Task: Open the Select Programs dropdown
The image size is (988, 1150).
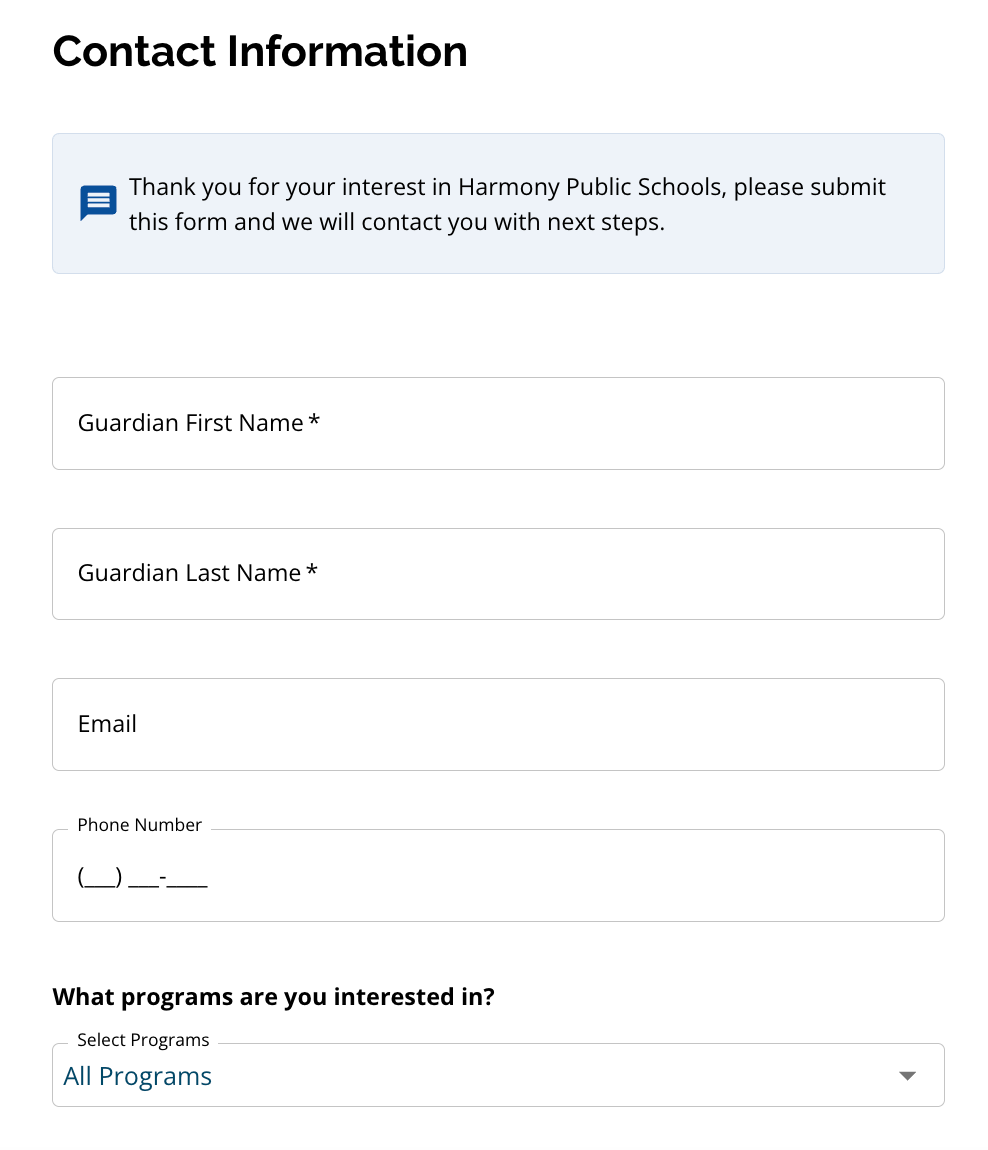Action: pos(498,1076)
